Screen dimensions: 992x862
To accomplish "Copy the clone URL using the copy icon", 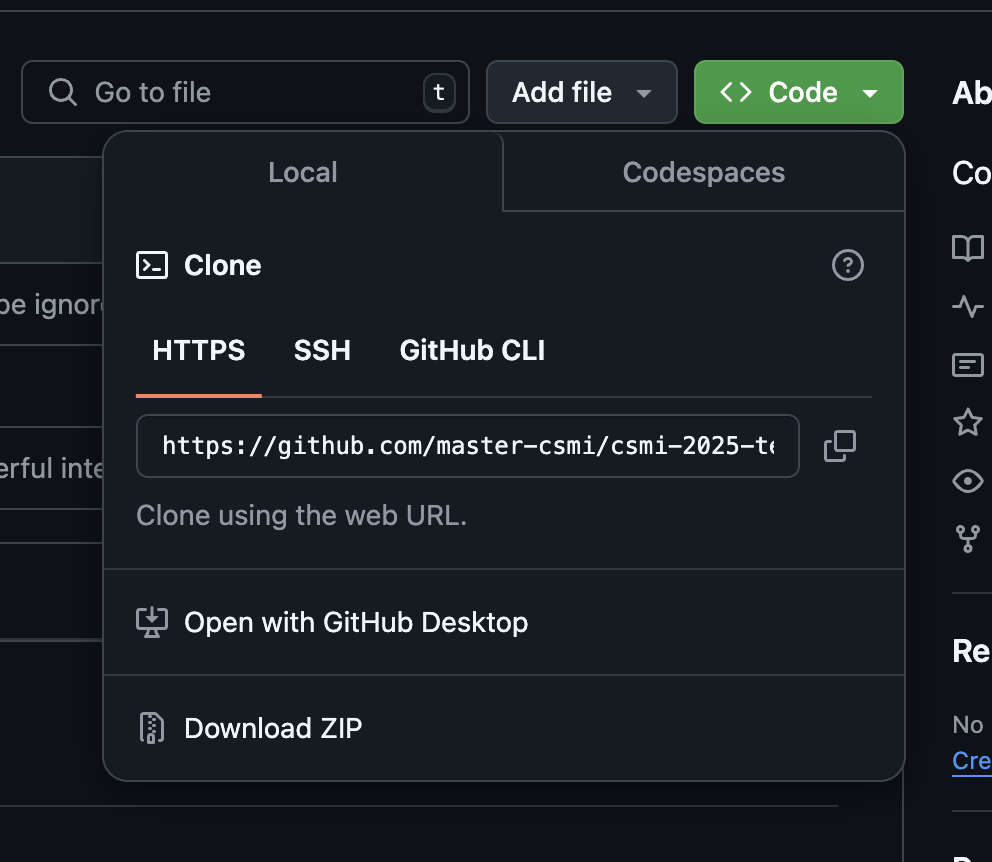I will pos(839,446).
